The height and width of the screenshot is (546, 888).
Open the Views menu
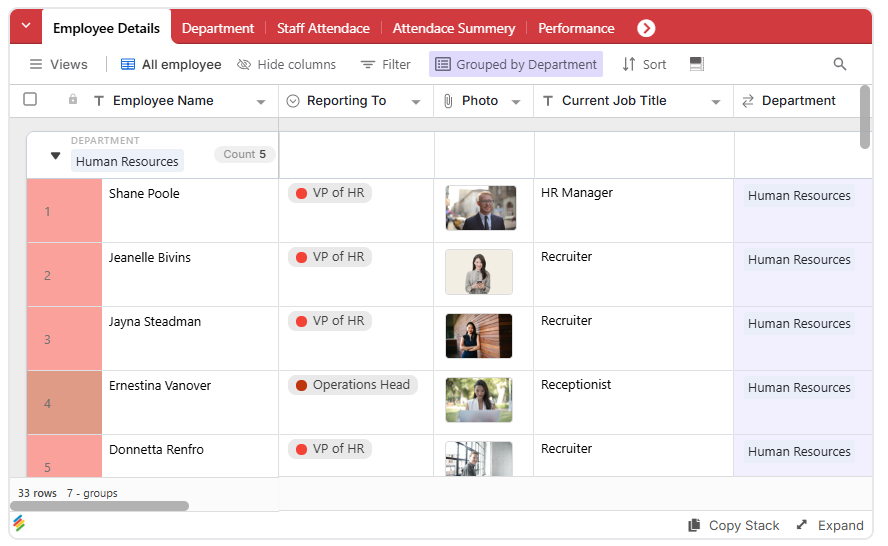(58, 65)
